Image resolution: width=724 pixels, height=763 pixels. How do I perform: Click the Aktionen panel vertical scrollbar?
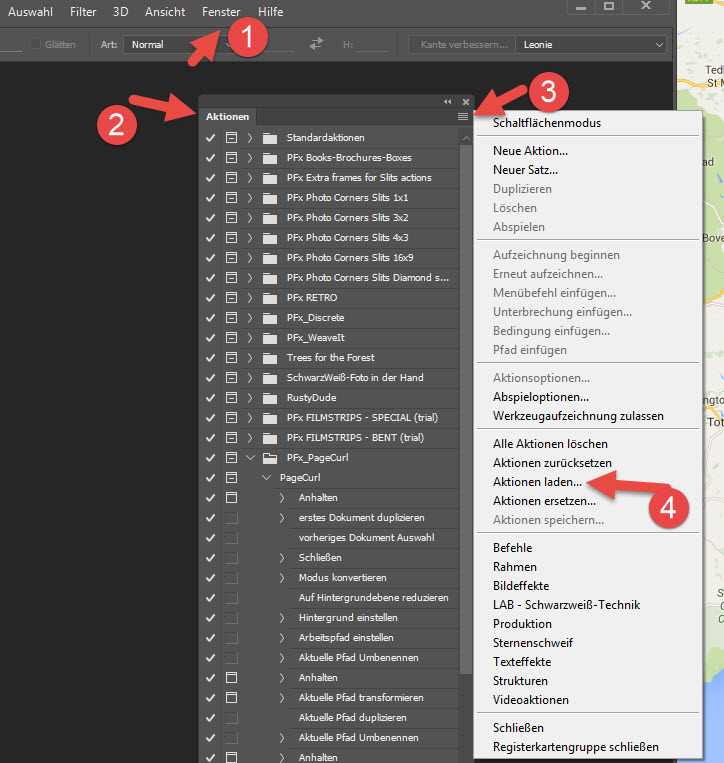click(465, 400)
